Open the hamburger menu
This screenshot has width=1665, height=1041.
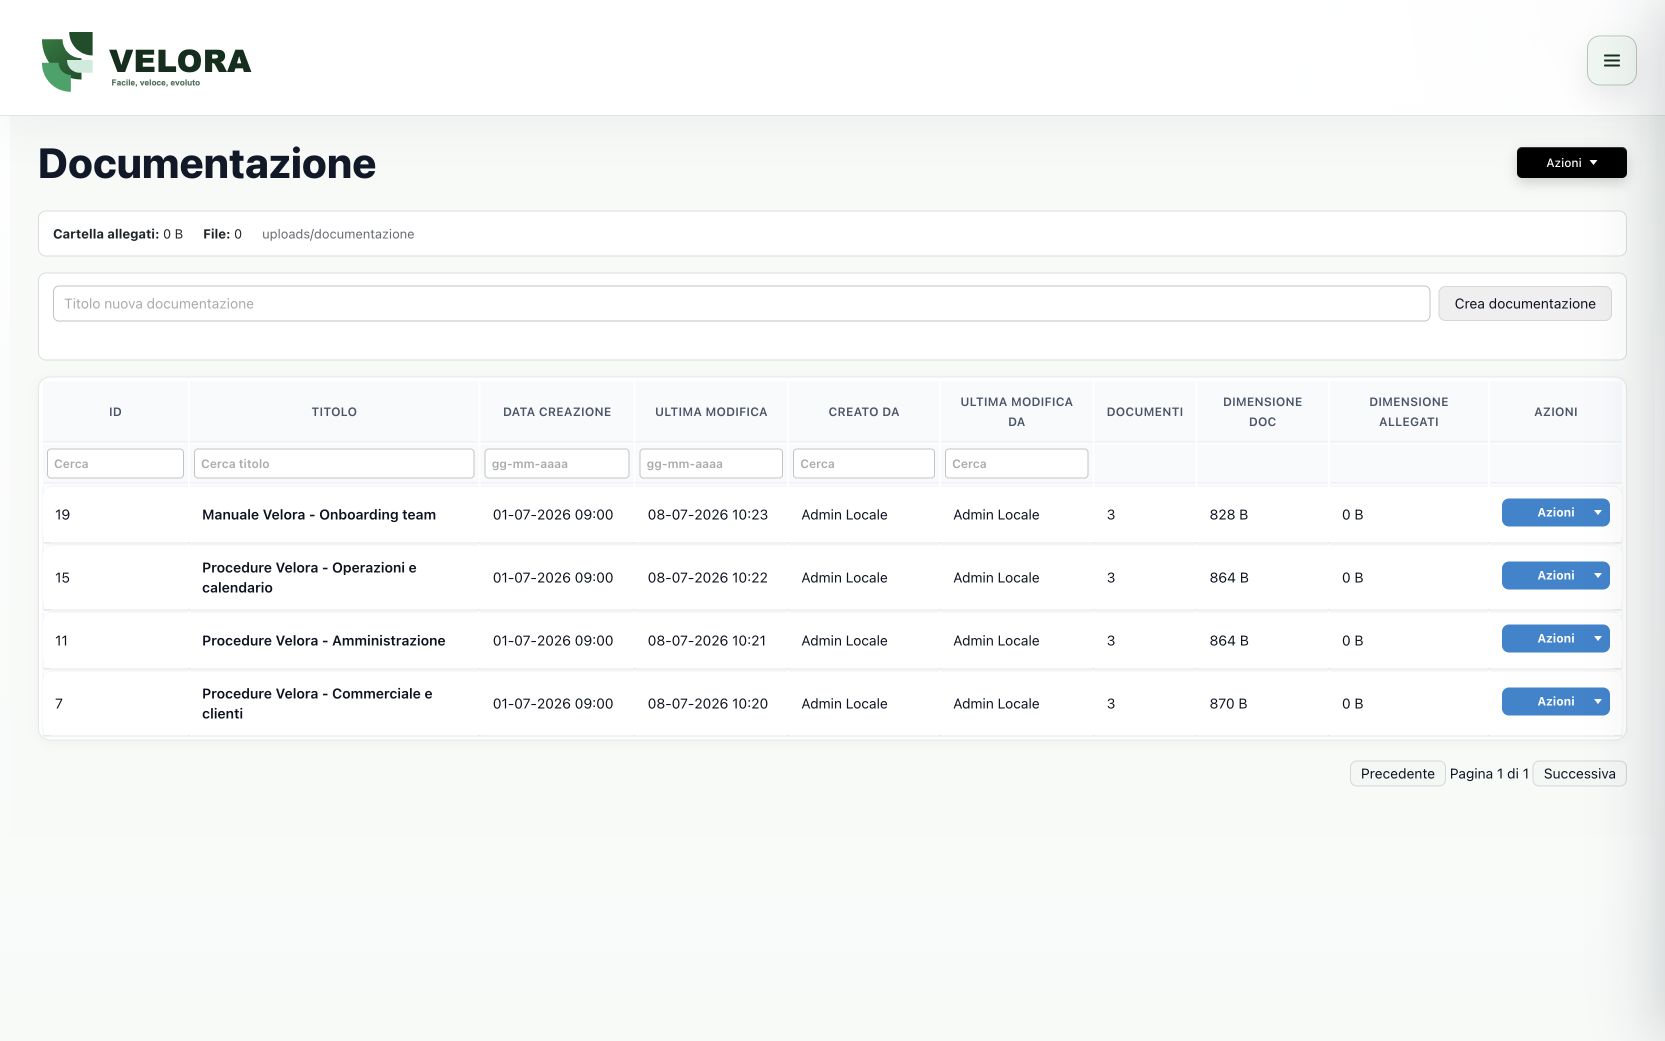1611,60
